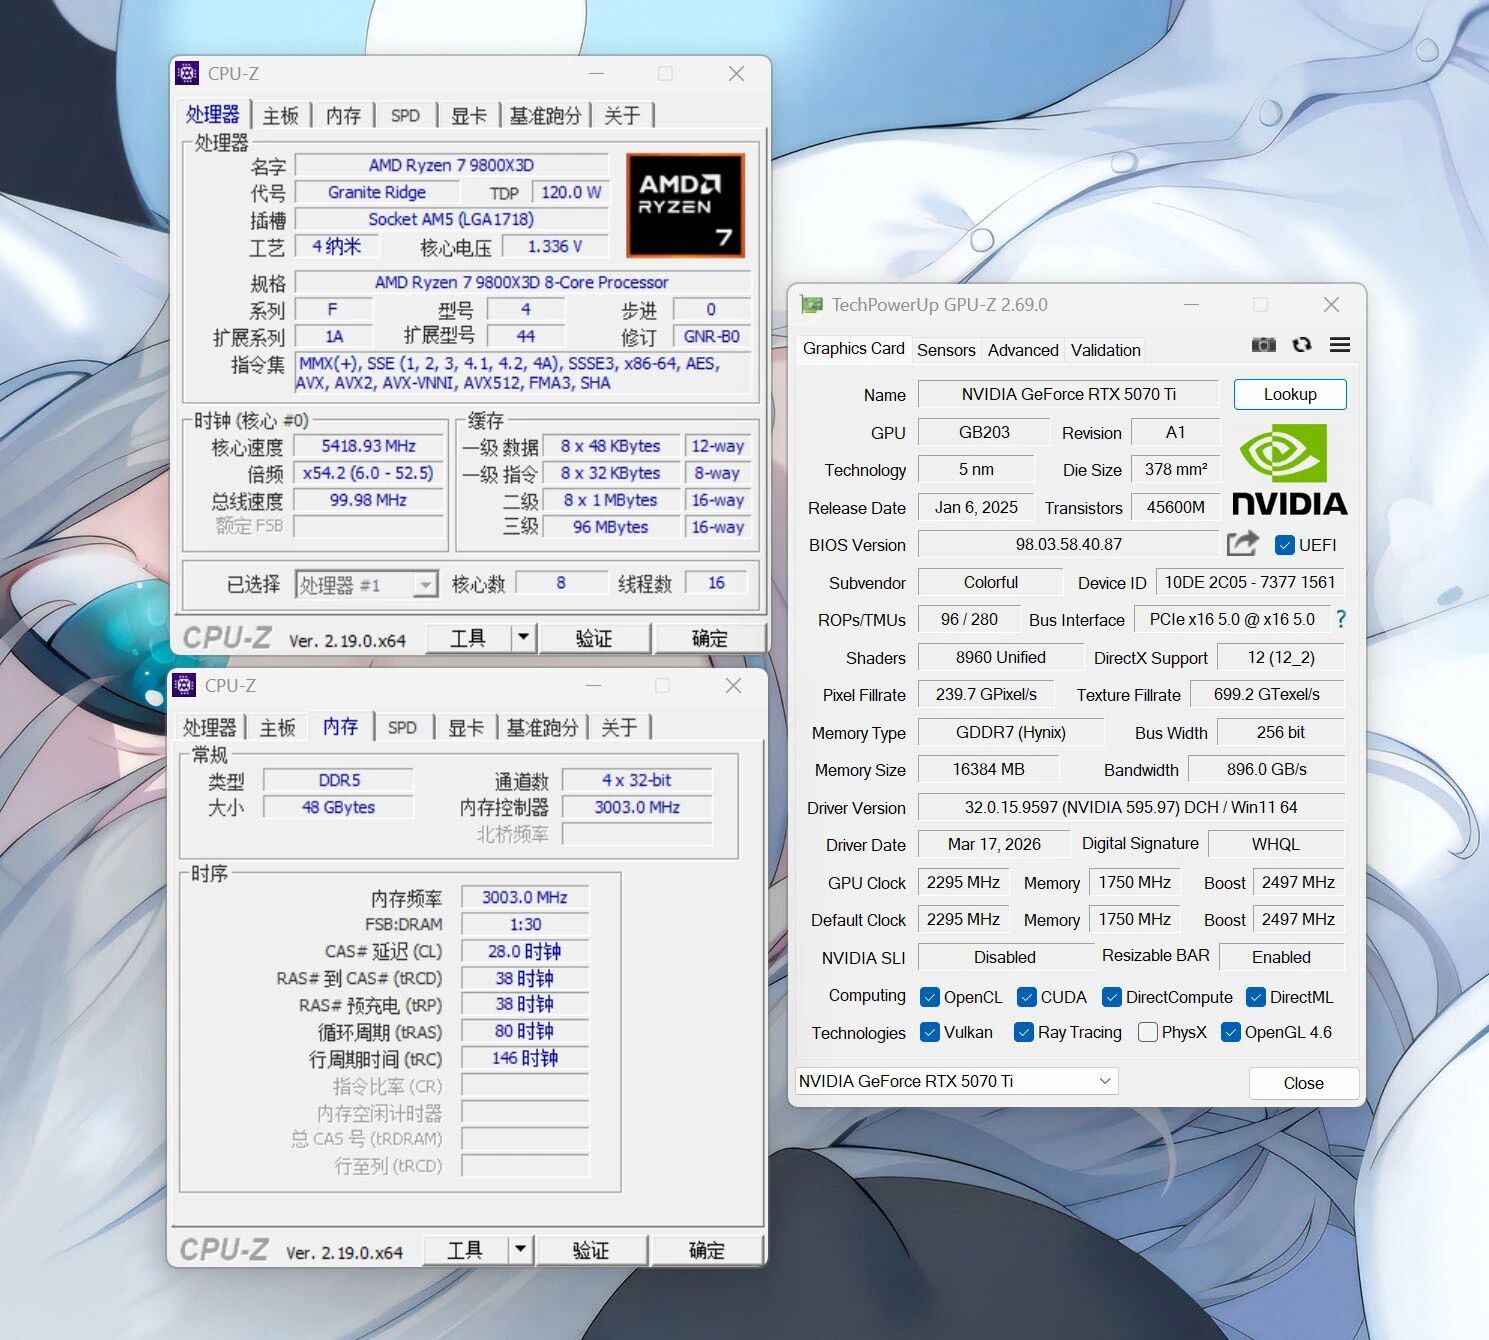Click the GPU-Z screenshot camera icon
This screenshot has width=1489, height=1340.
point(1263,345)
